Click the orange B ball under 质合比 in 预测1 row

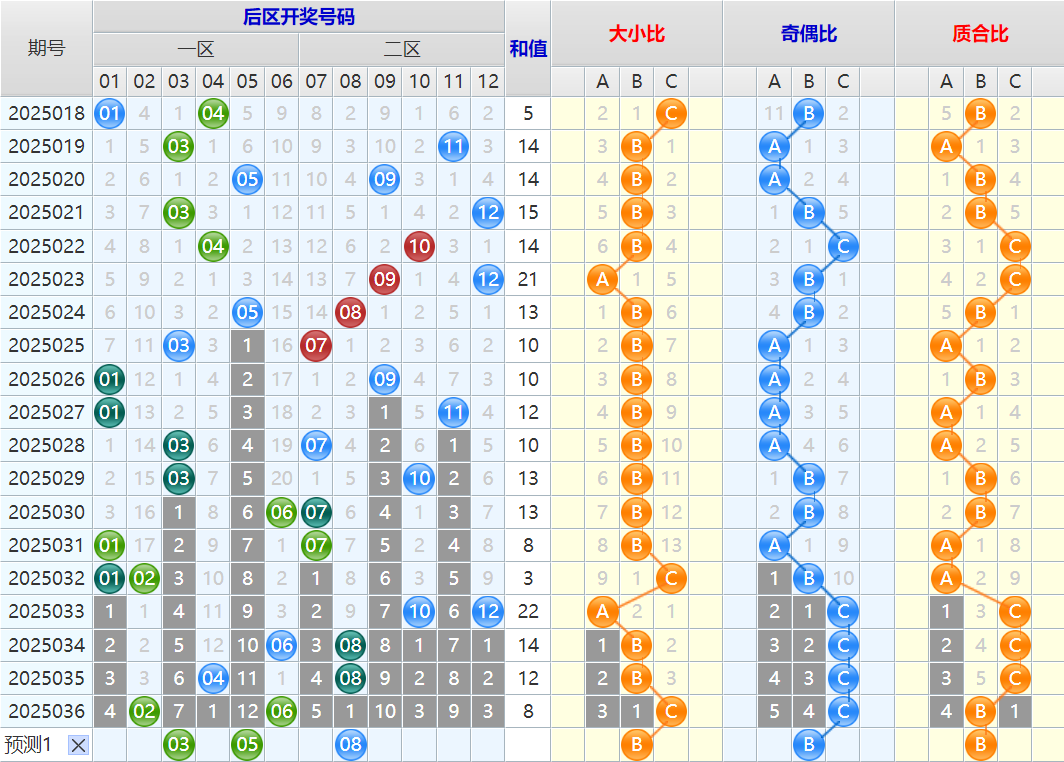coord(981,744)
